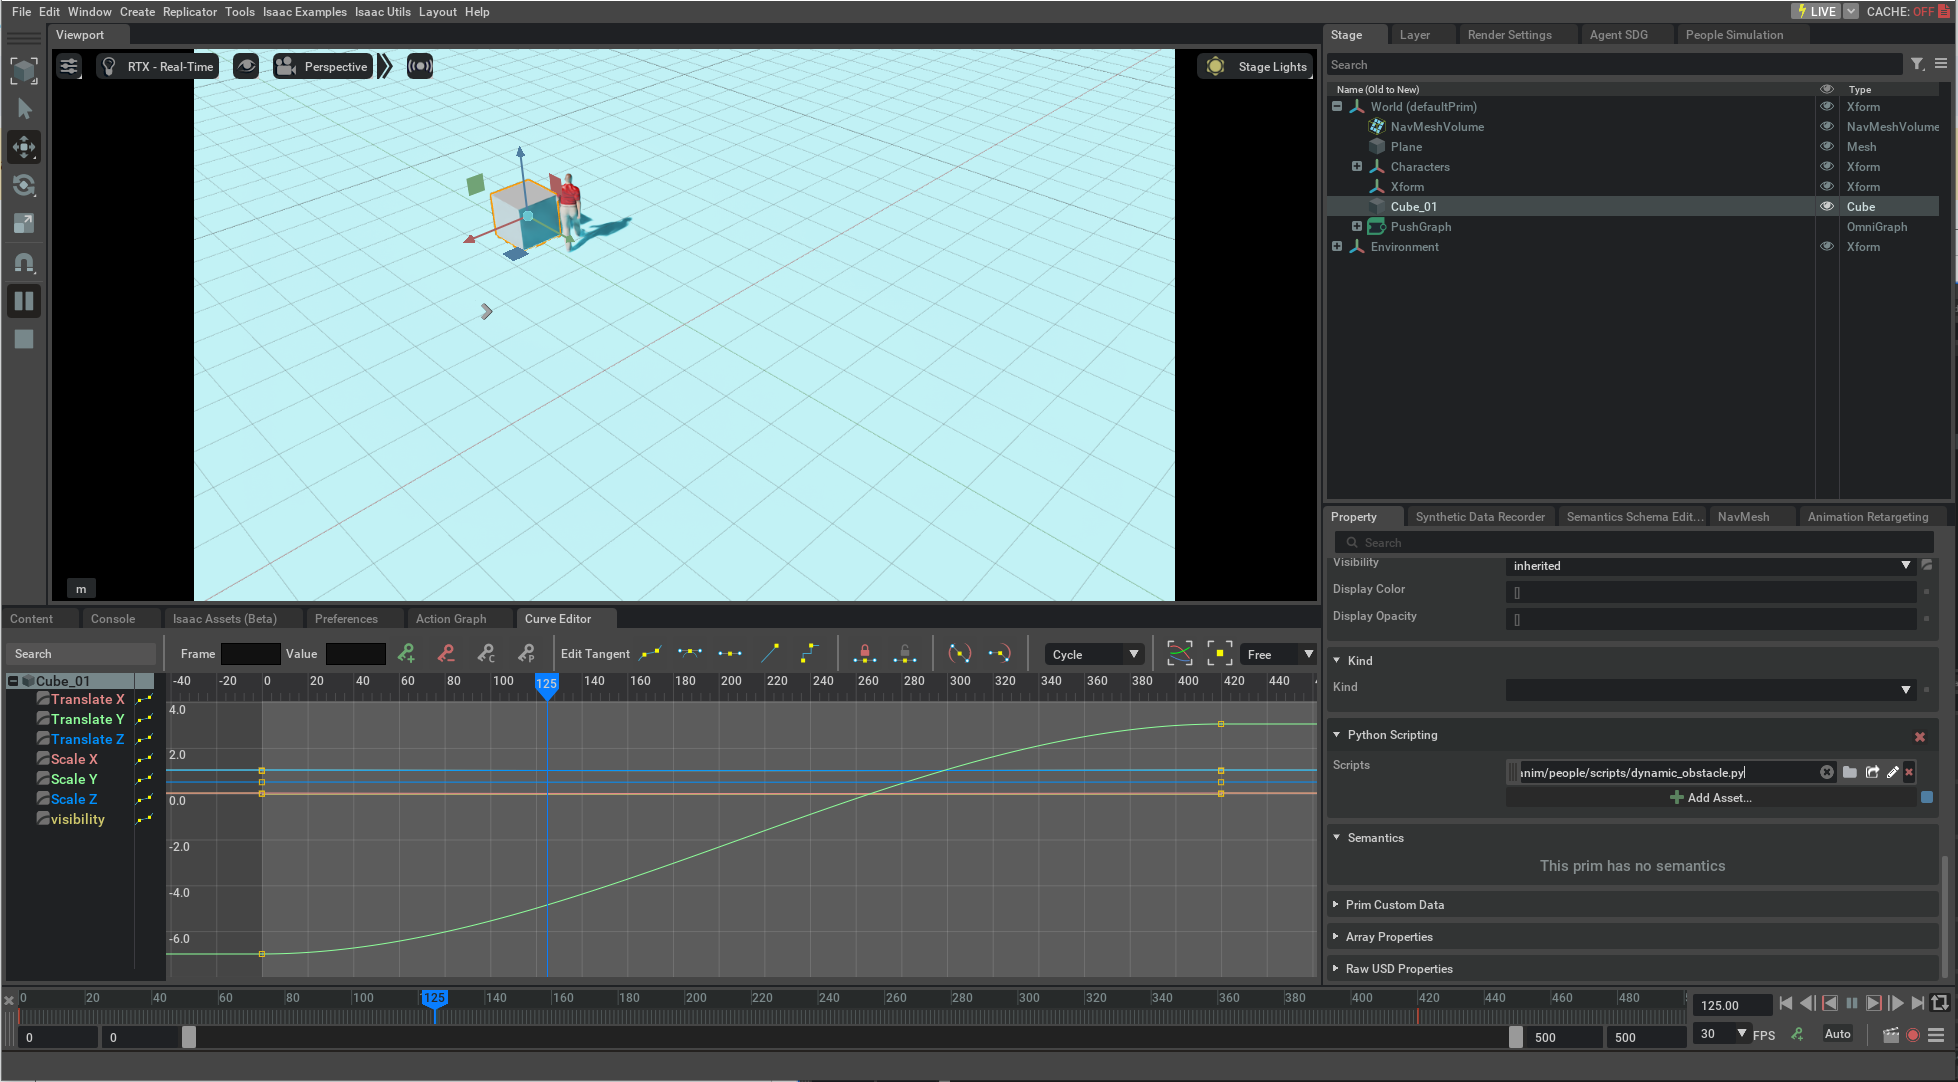
Task: Expand the Characters tree node
Action: point(1357,166)
